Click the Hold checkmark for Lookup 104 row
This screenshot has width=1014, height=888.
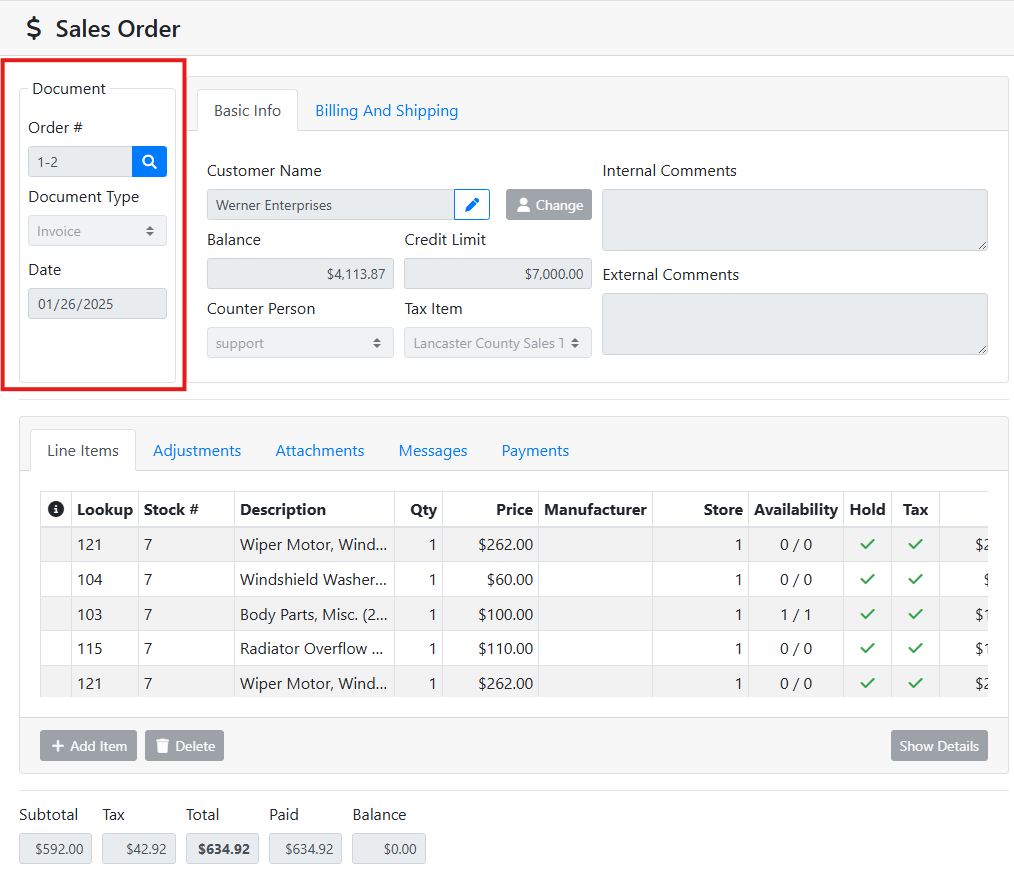click(867, 579)
